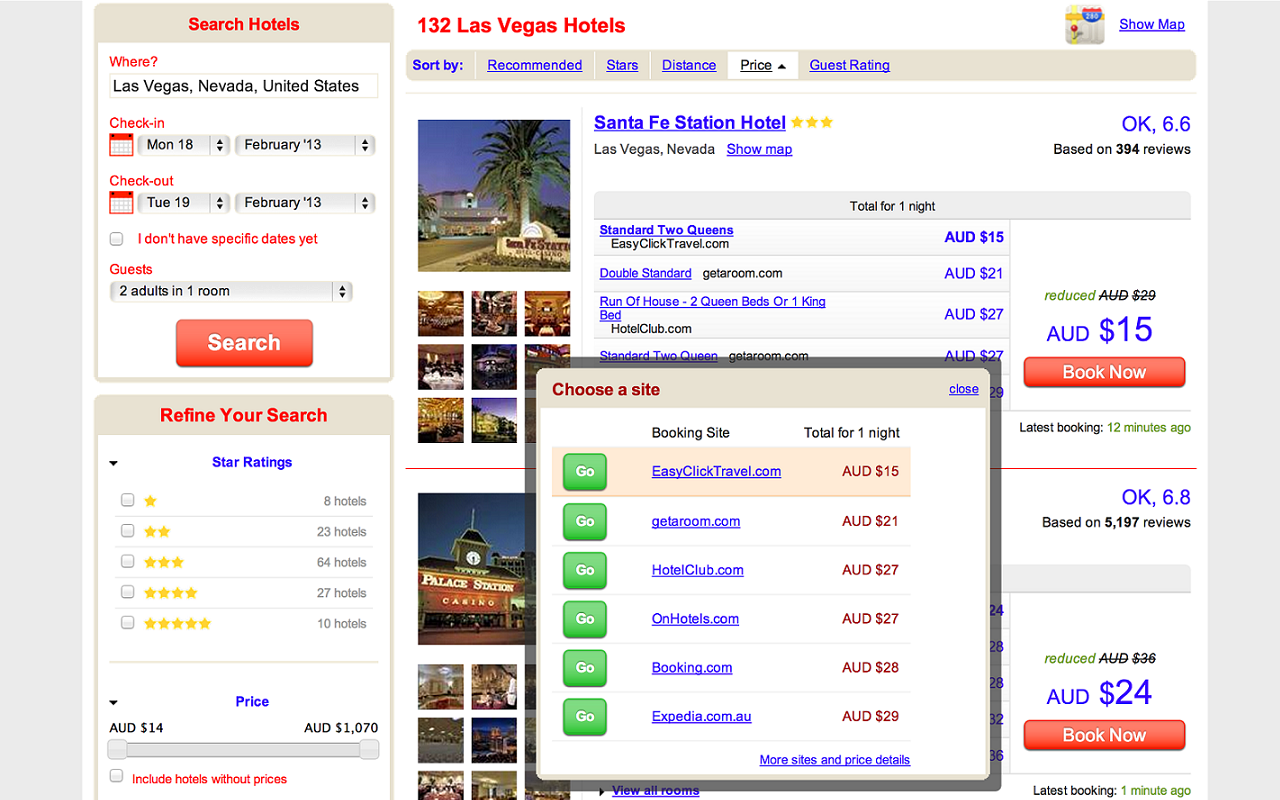Viewport: 1280px width, 800px height.
Task: Click Go button for Expedia.com.au
Action: click(585, 717)
